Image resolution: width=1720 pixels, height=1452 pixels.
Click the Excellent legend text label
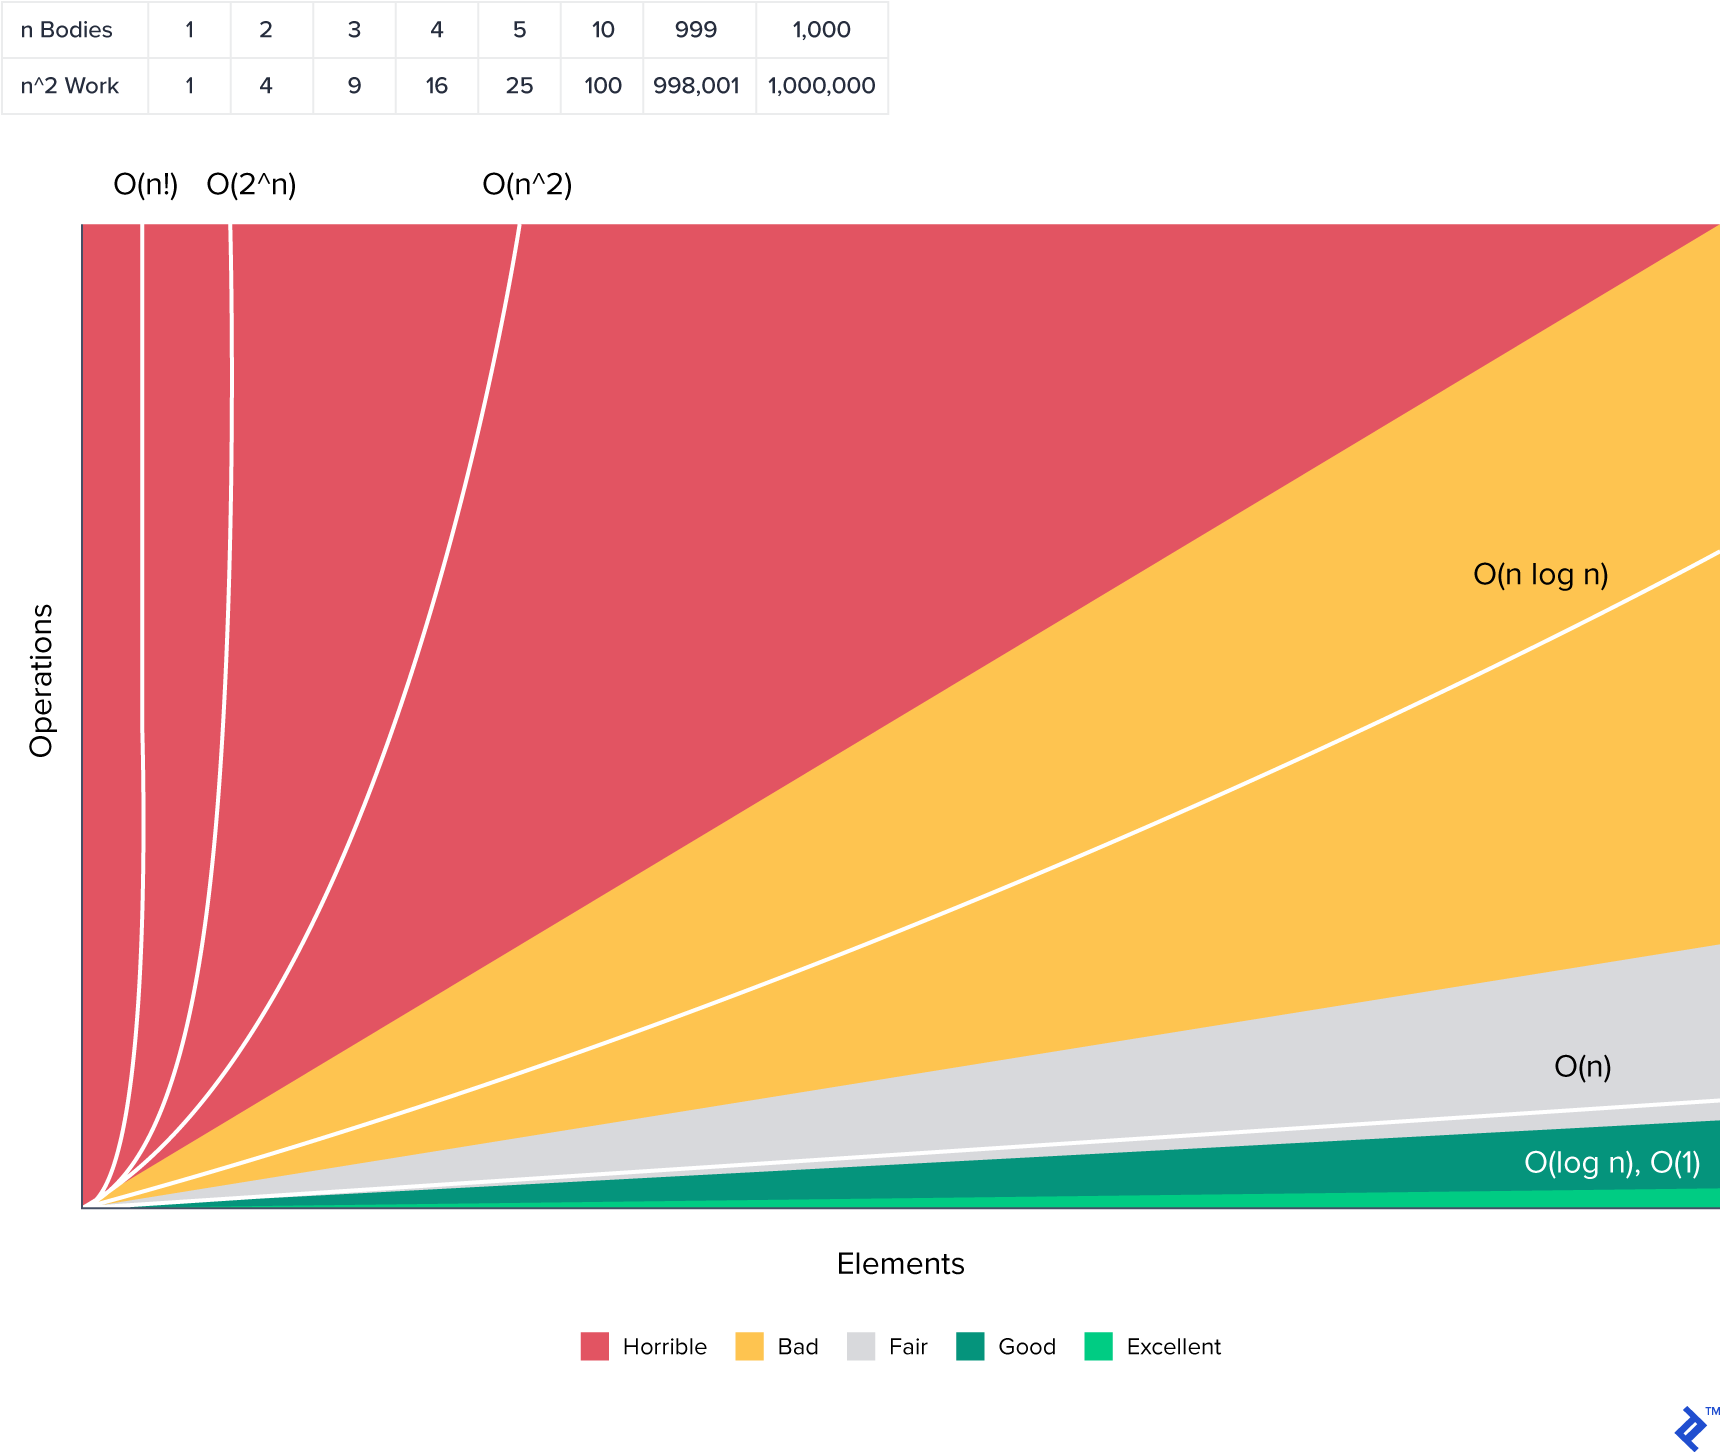click(x=1173, y=1347)
